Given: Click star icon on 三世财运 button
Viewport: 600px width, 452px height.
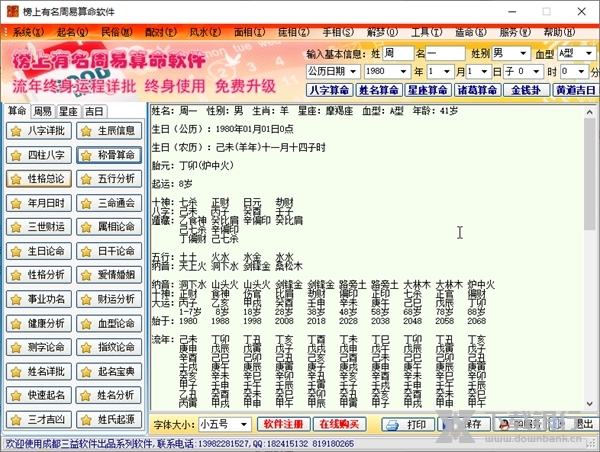Looking at the screenshot, I should click(x=16, y=227).
